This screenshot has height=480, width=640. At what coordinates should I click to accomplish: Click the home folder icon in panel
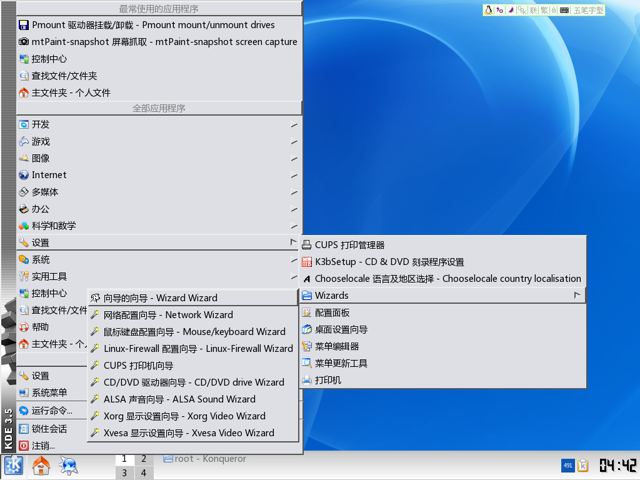point(41,466)
